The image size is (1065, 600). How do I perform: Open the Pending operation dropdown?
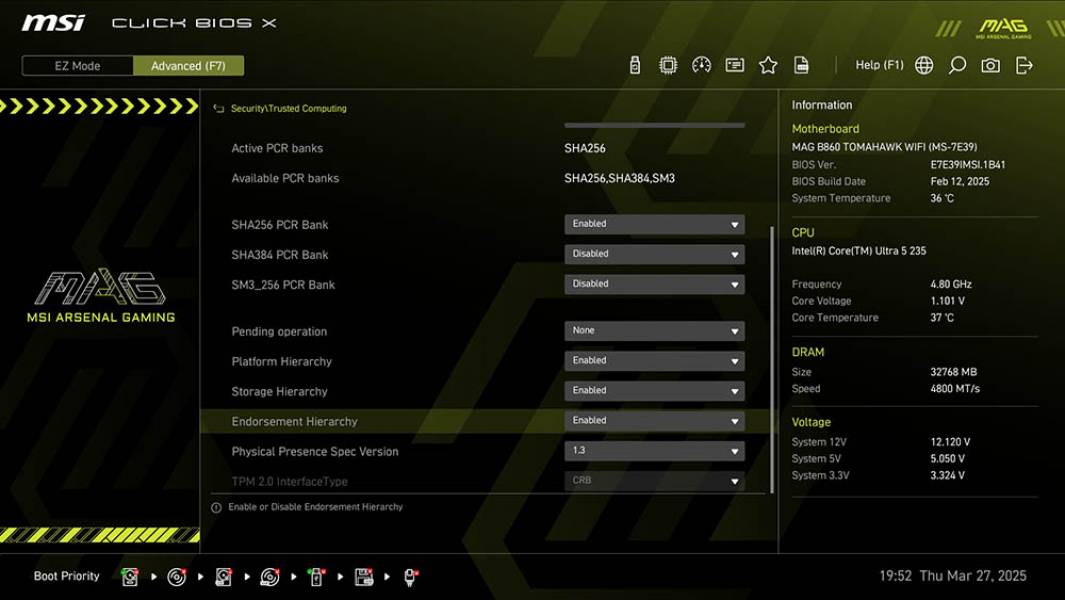click(x=654, y=331)
